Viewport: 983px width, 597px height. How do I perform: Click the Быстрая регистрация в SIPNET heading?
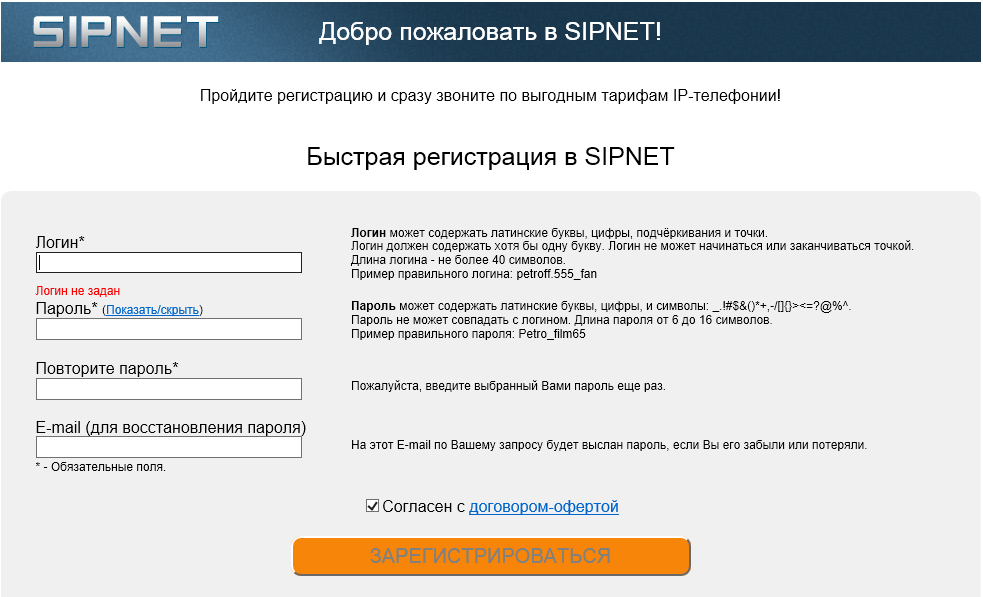490,157
